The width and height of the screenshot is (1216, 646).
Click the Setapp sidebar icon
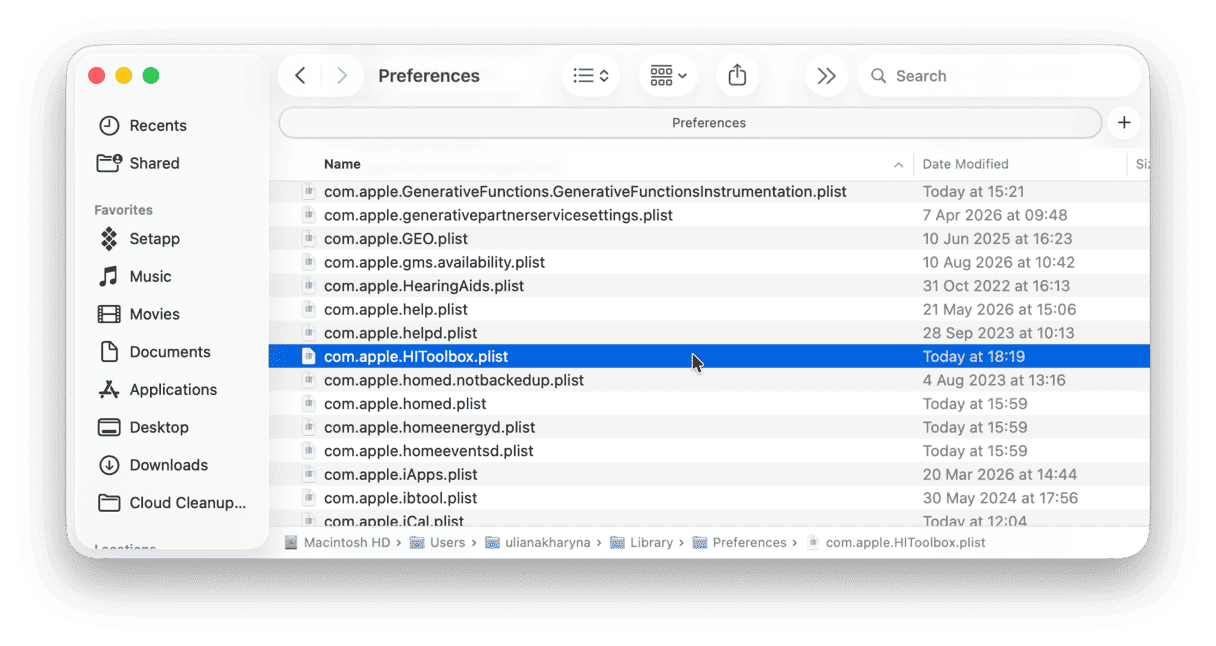[x=109, y=239]
